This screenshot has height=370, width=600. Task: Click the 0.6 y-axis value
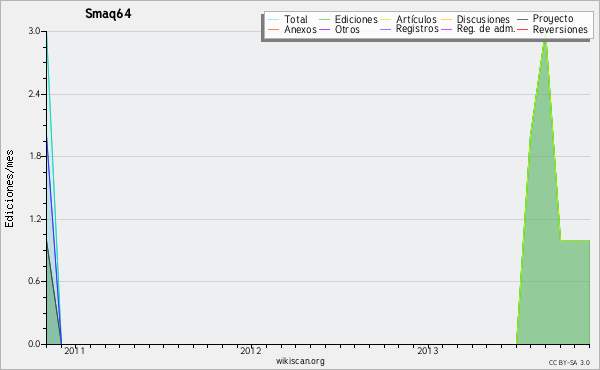click(x=34, y=281)
